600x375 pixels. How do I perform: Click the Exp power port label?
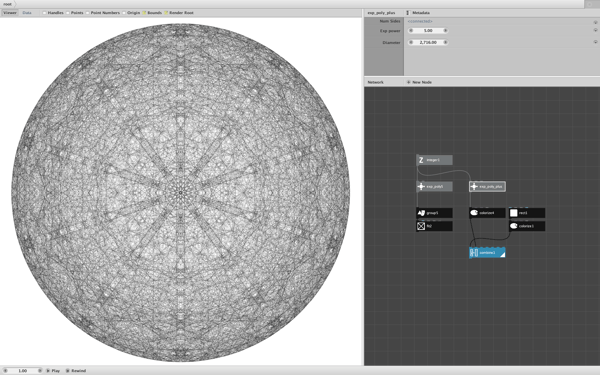tap(390, 31)
